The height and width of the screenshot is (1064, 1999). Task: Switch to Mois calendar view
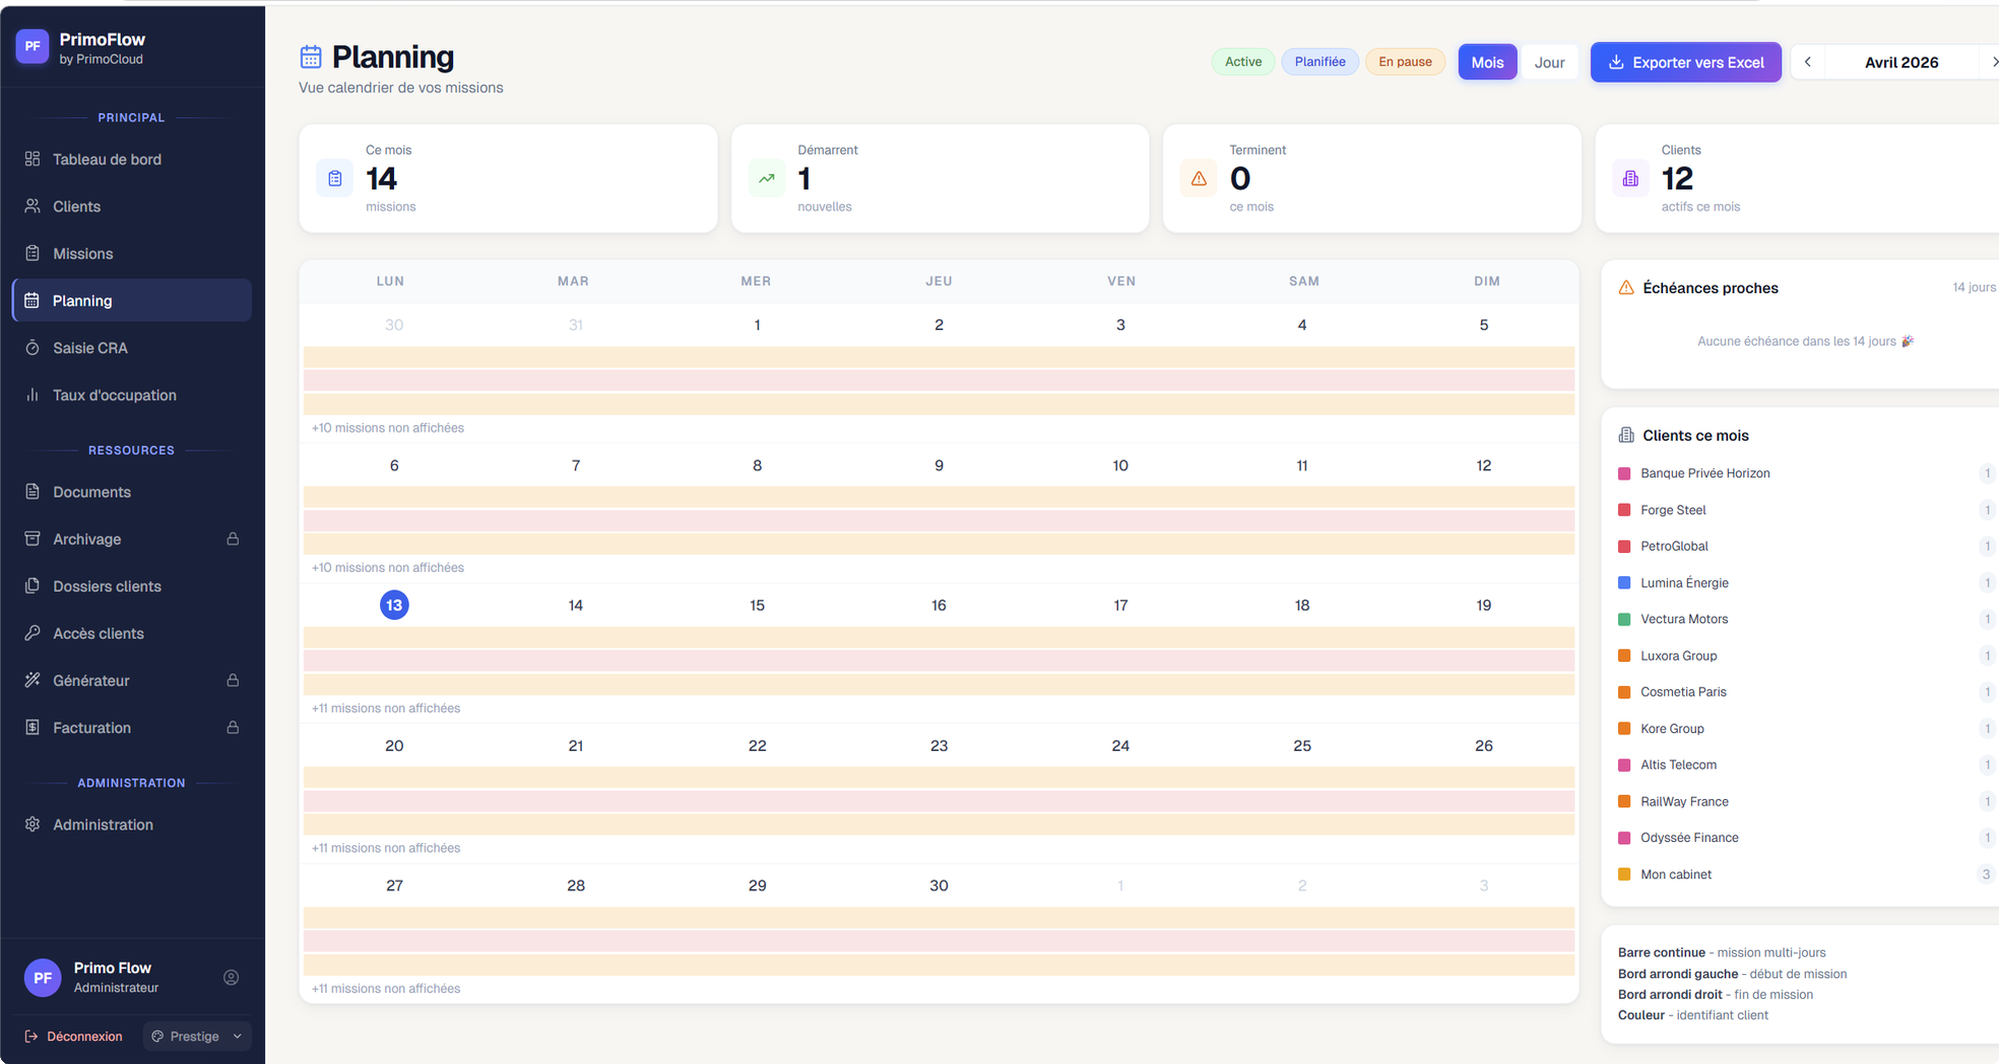click(x=1487, y=62)
